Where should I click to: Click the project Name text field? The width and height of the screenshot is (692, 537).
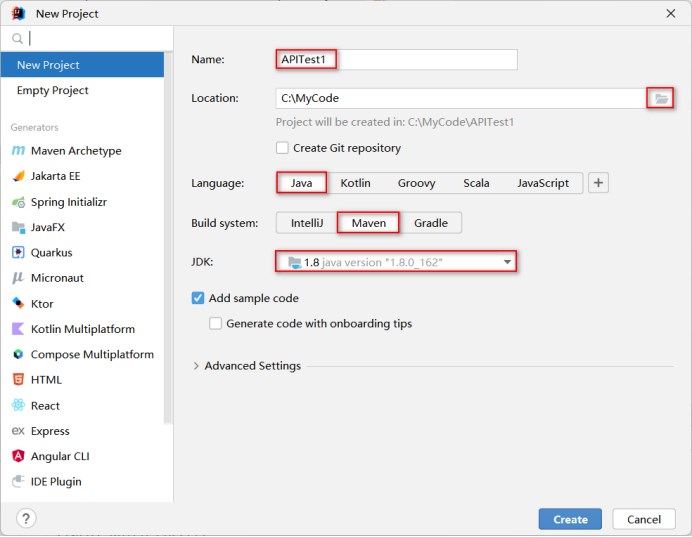click(x=397, y=60)
